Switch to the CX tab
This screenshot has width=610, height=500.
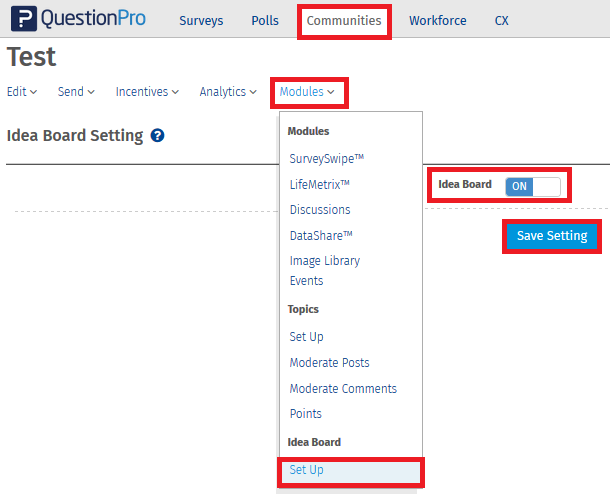click(501, 21)
